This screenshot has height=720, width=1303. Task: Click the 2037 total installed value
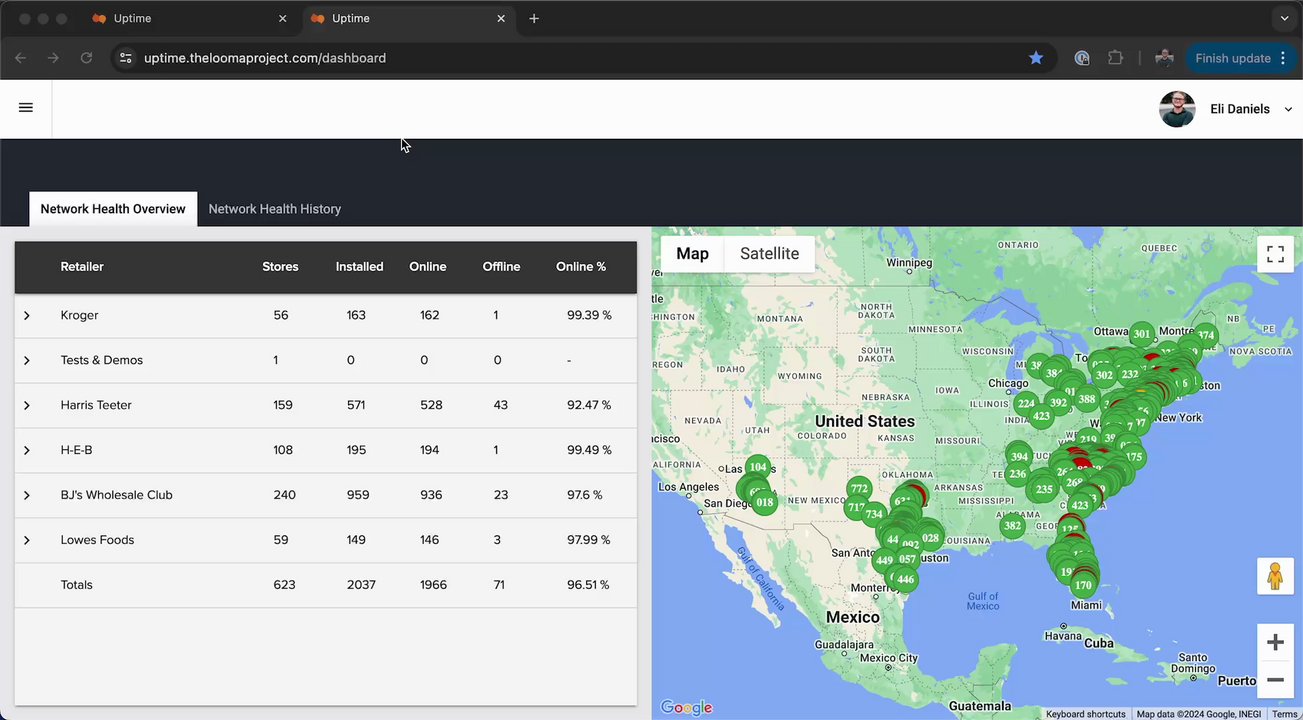click(361, 585)
